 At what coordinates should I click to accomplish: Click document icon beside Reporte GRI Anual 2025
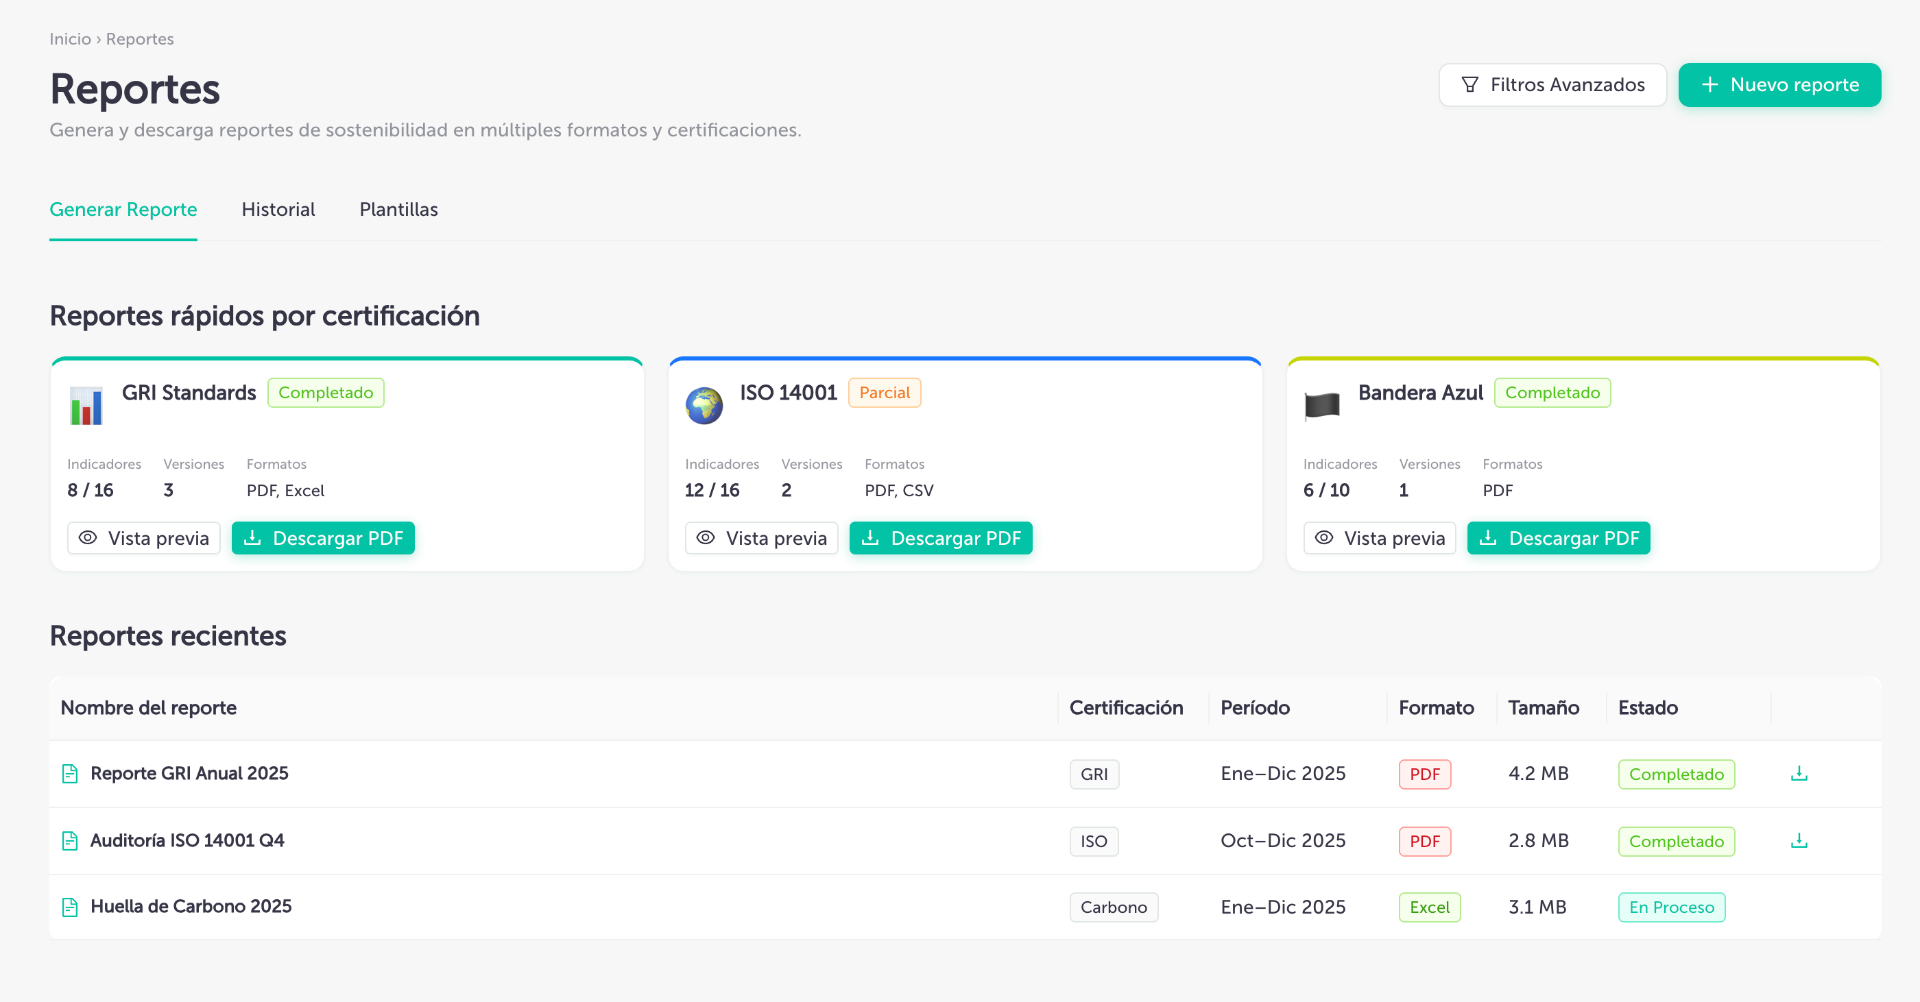click(70, 774)
